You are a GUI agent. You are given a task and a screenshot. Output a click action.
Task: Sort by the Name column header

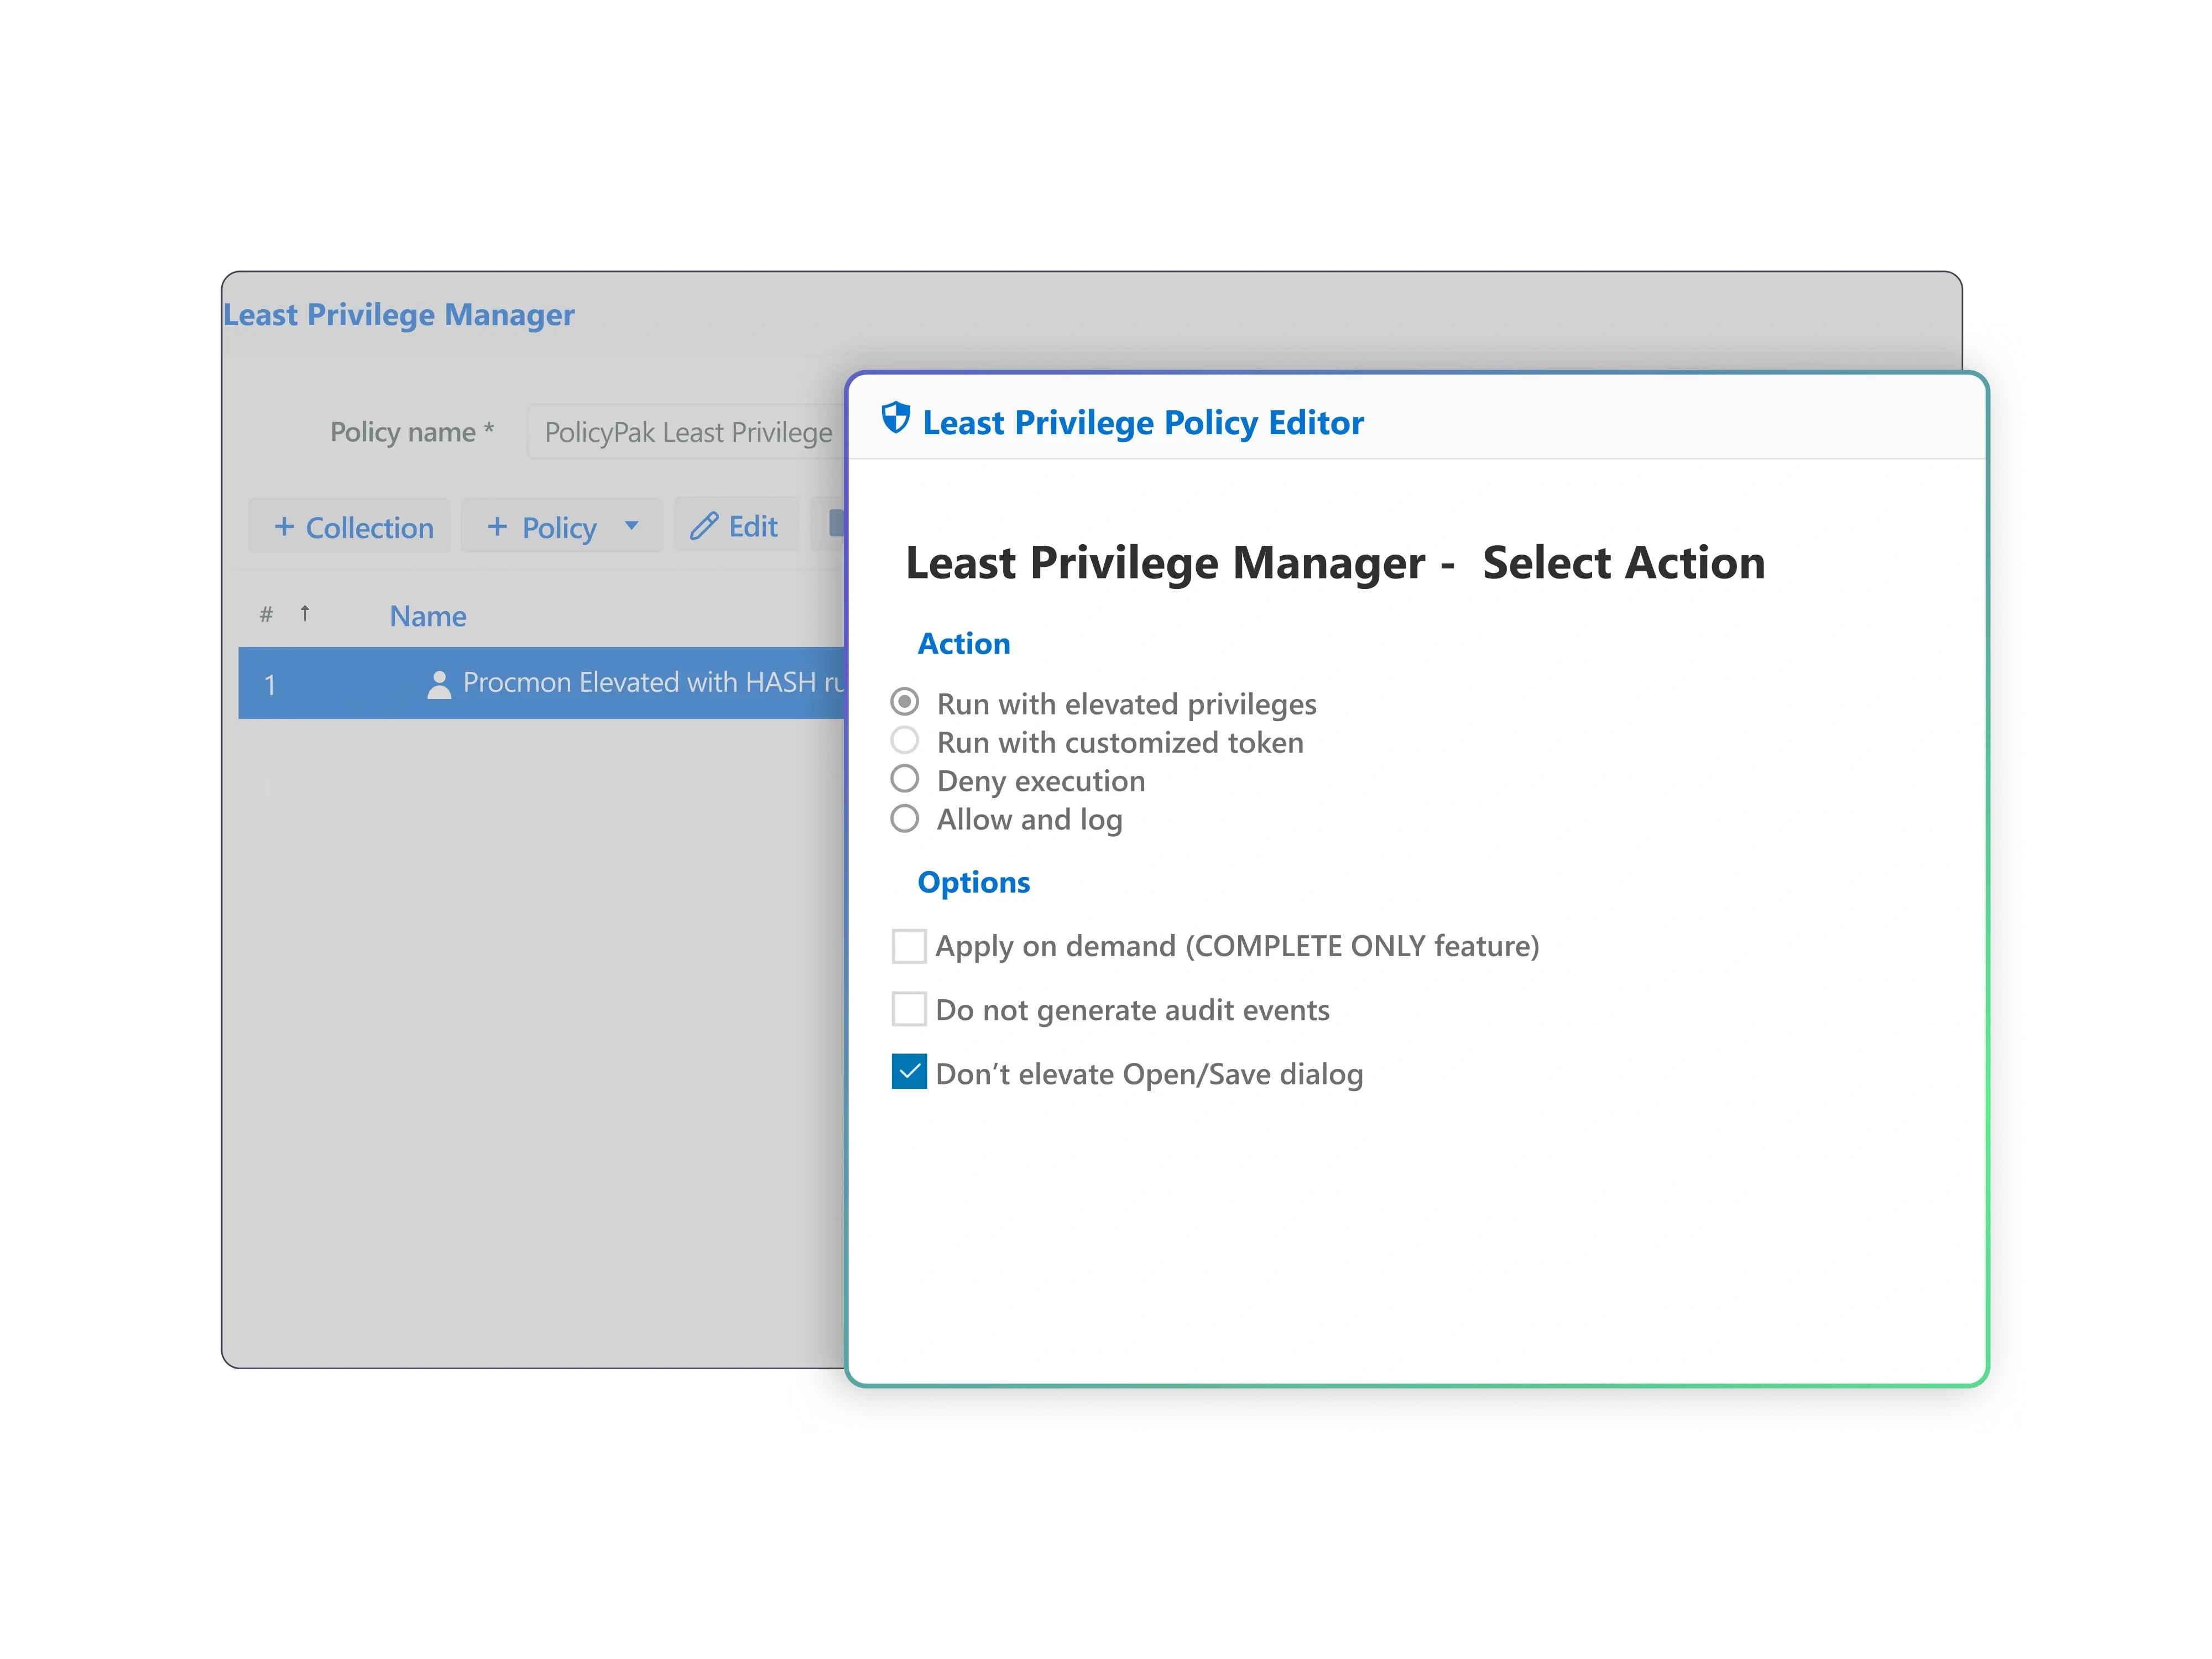[x=428, y=616]
